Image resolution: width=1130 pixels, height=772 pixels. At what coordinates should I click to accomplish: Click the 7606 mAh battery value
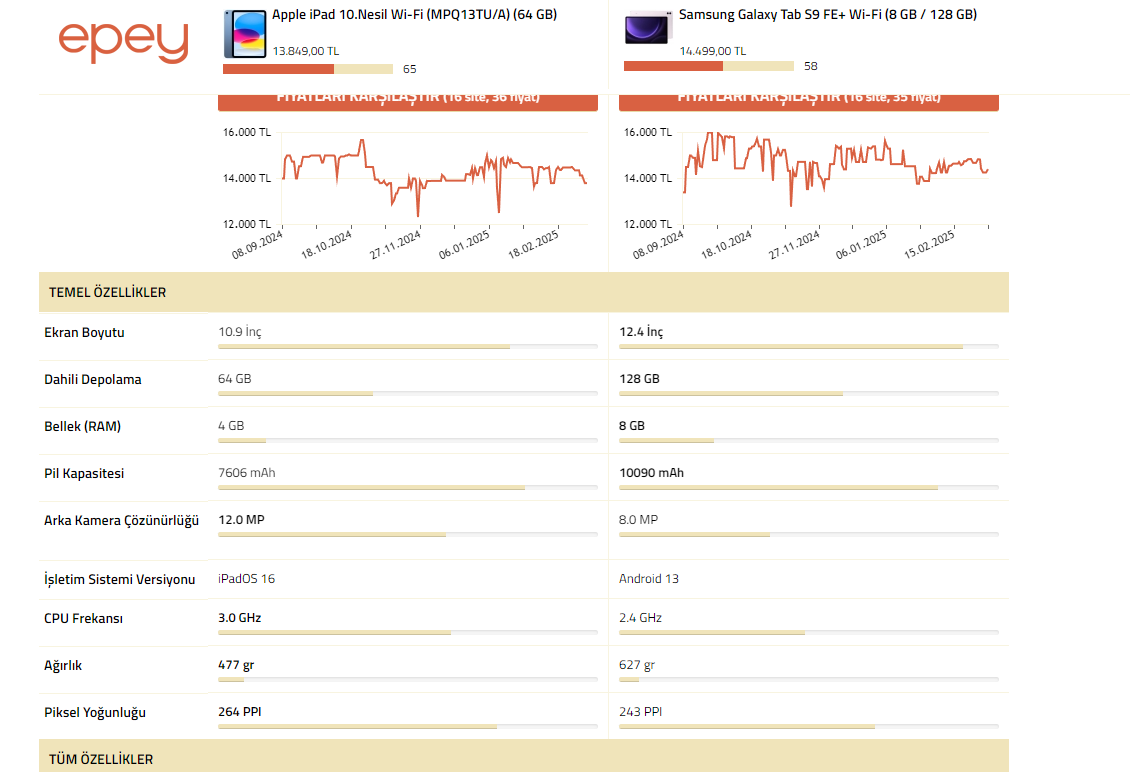point(246,472)
